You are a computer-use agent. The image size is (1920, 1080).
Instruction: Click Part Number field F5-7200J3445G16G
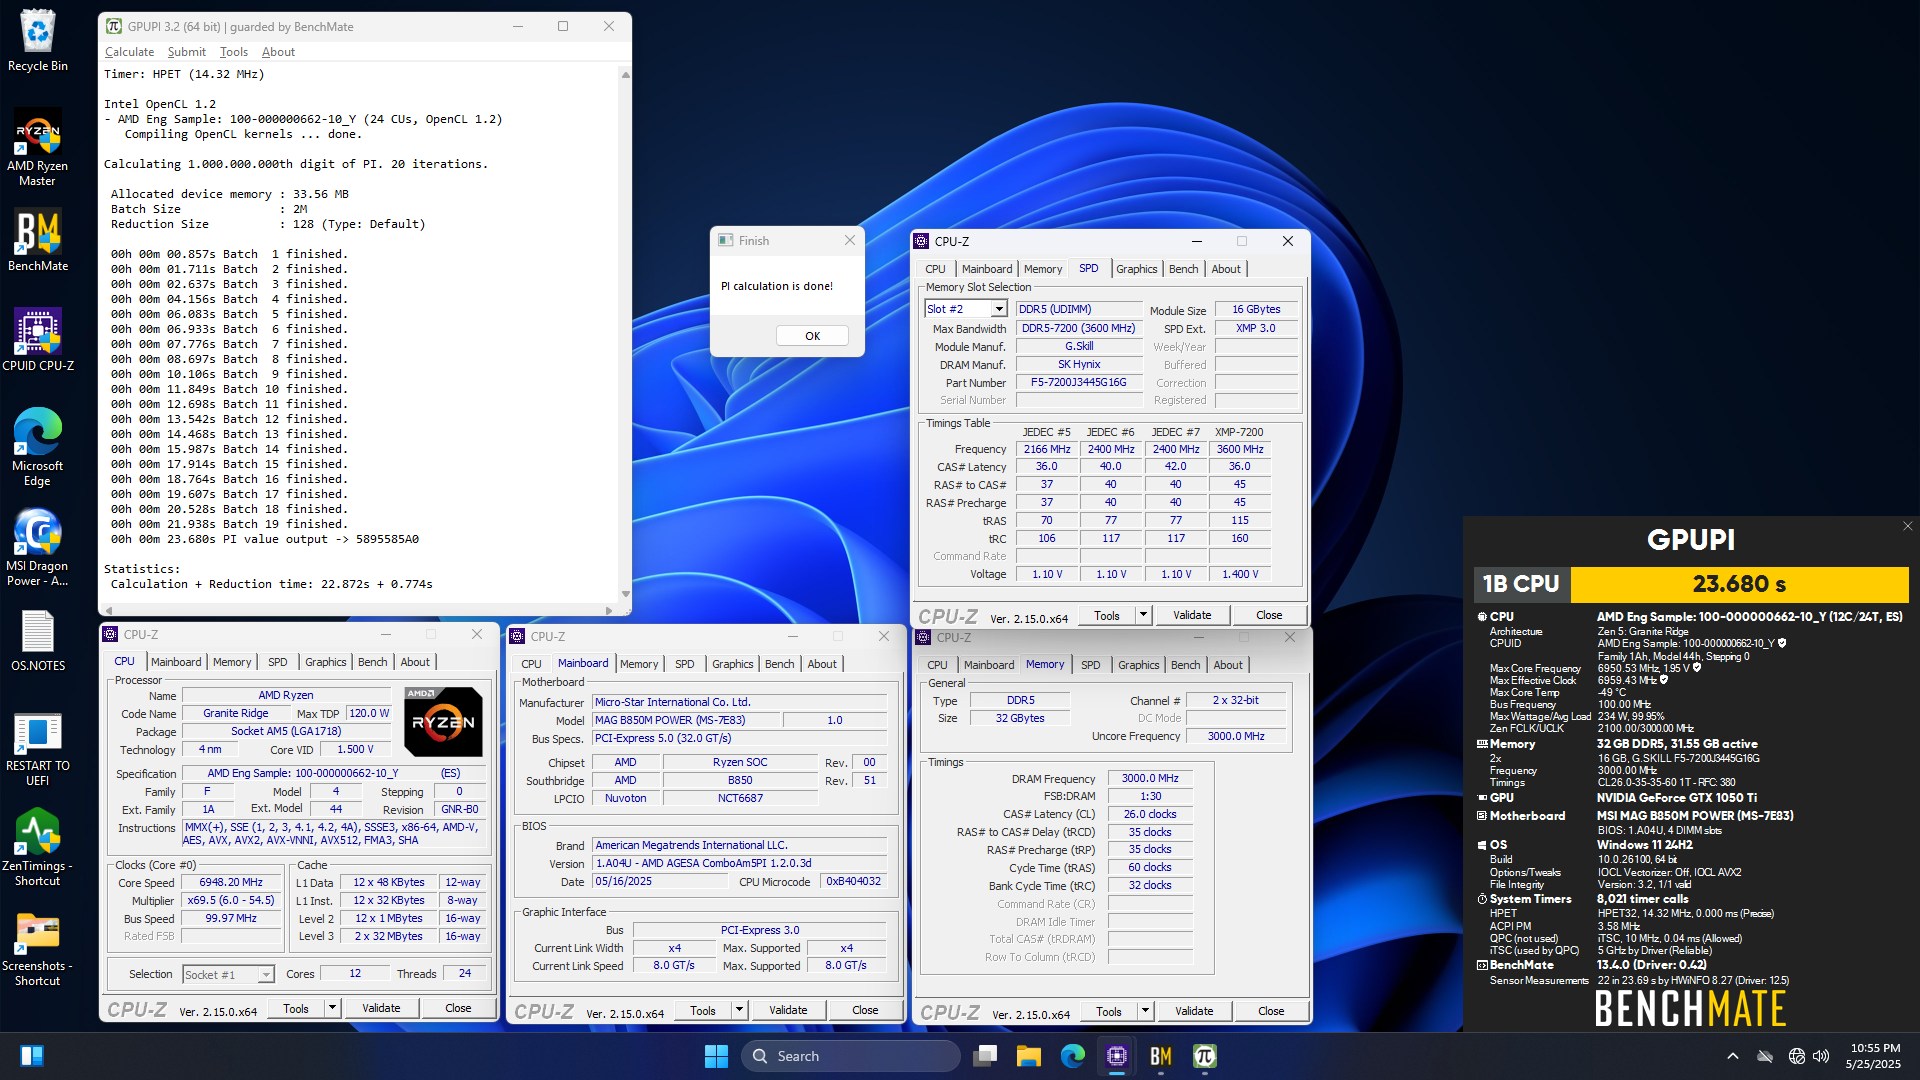point(1078,383)
